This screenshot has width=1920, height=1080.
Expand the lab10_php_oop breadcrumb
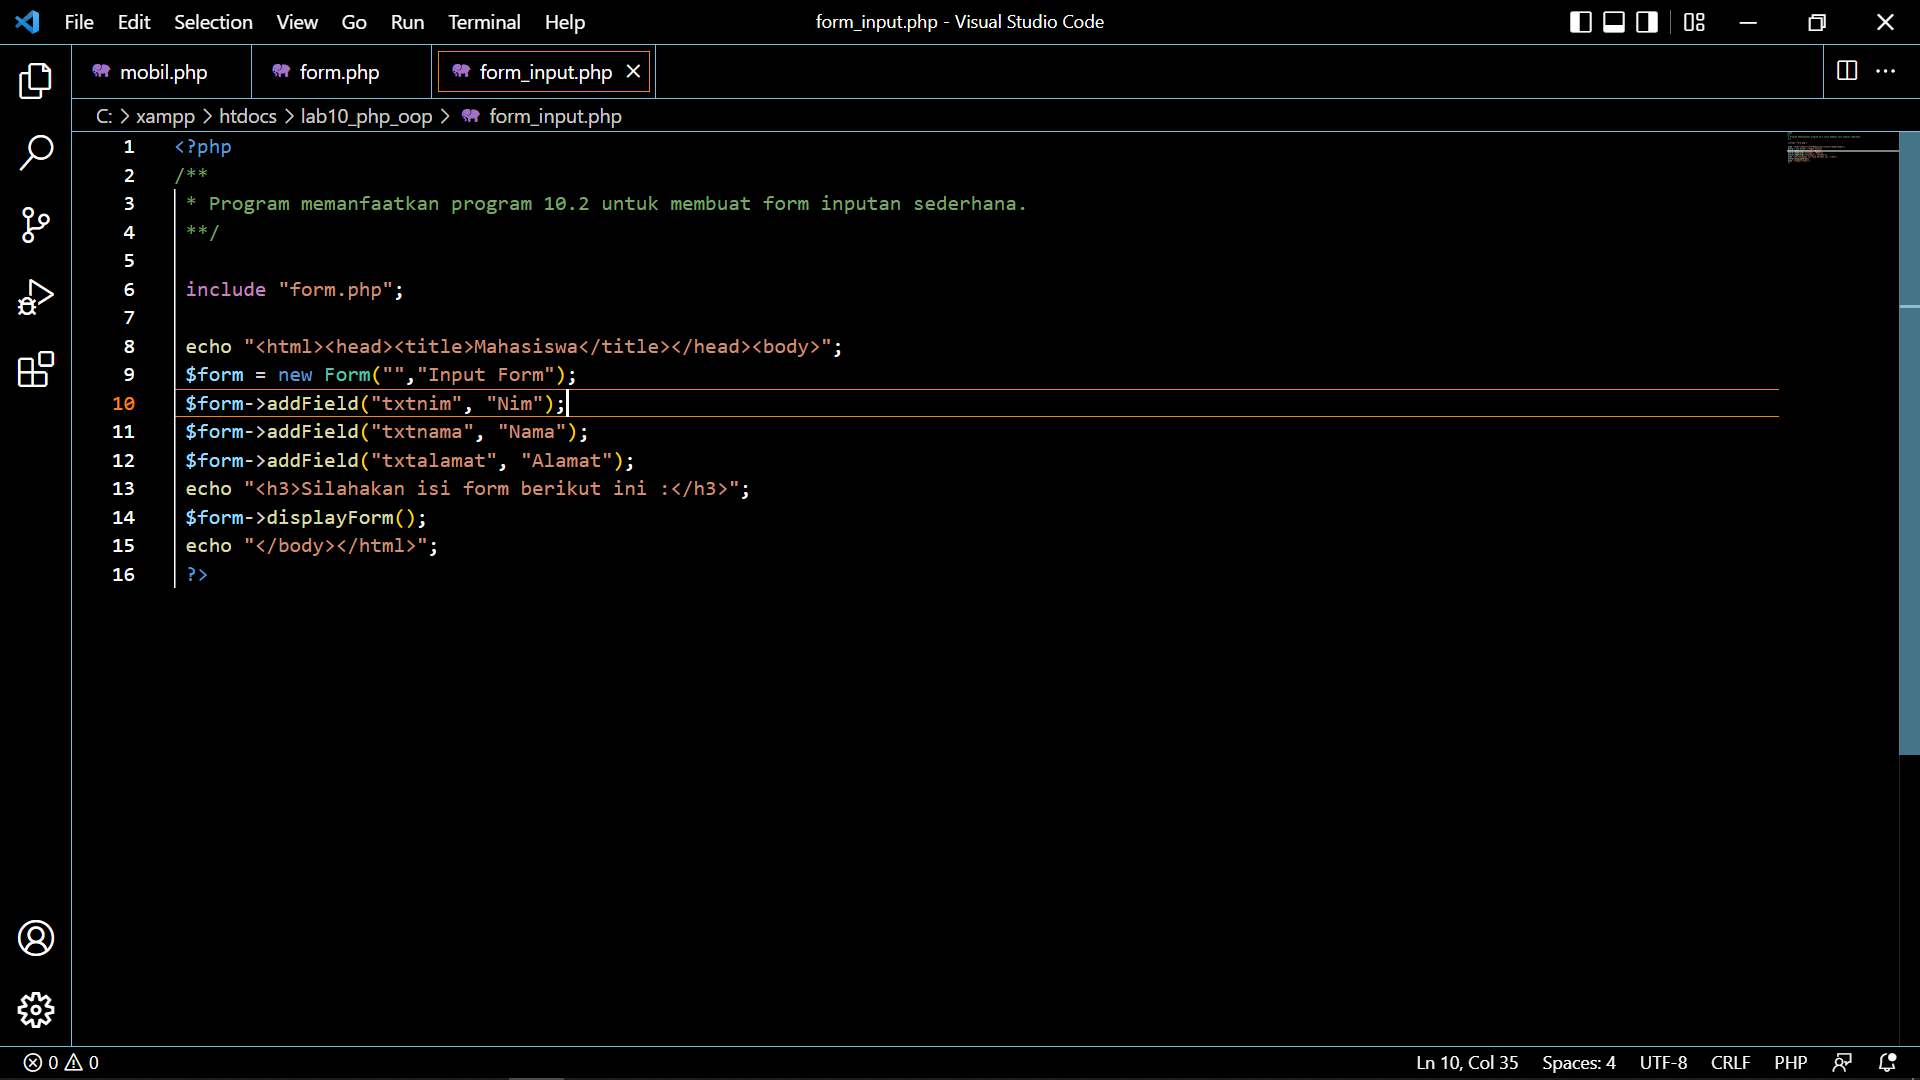tap(366, 116)
